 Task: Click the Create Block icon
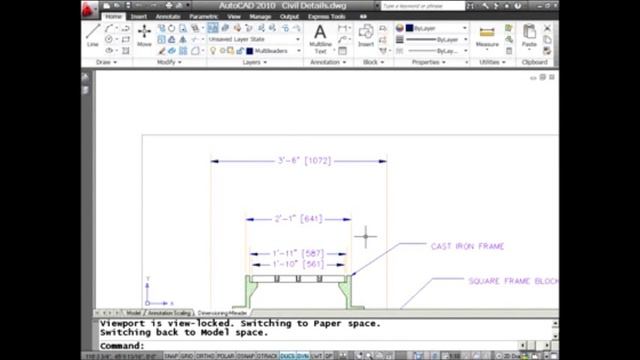tap(382, 28)
